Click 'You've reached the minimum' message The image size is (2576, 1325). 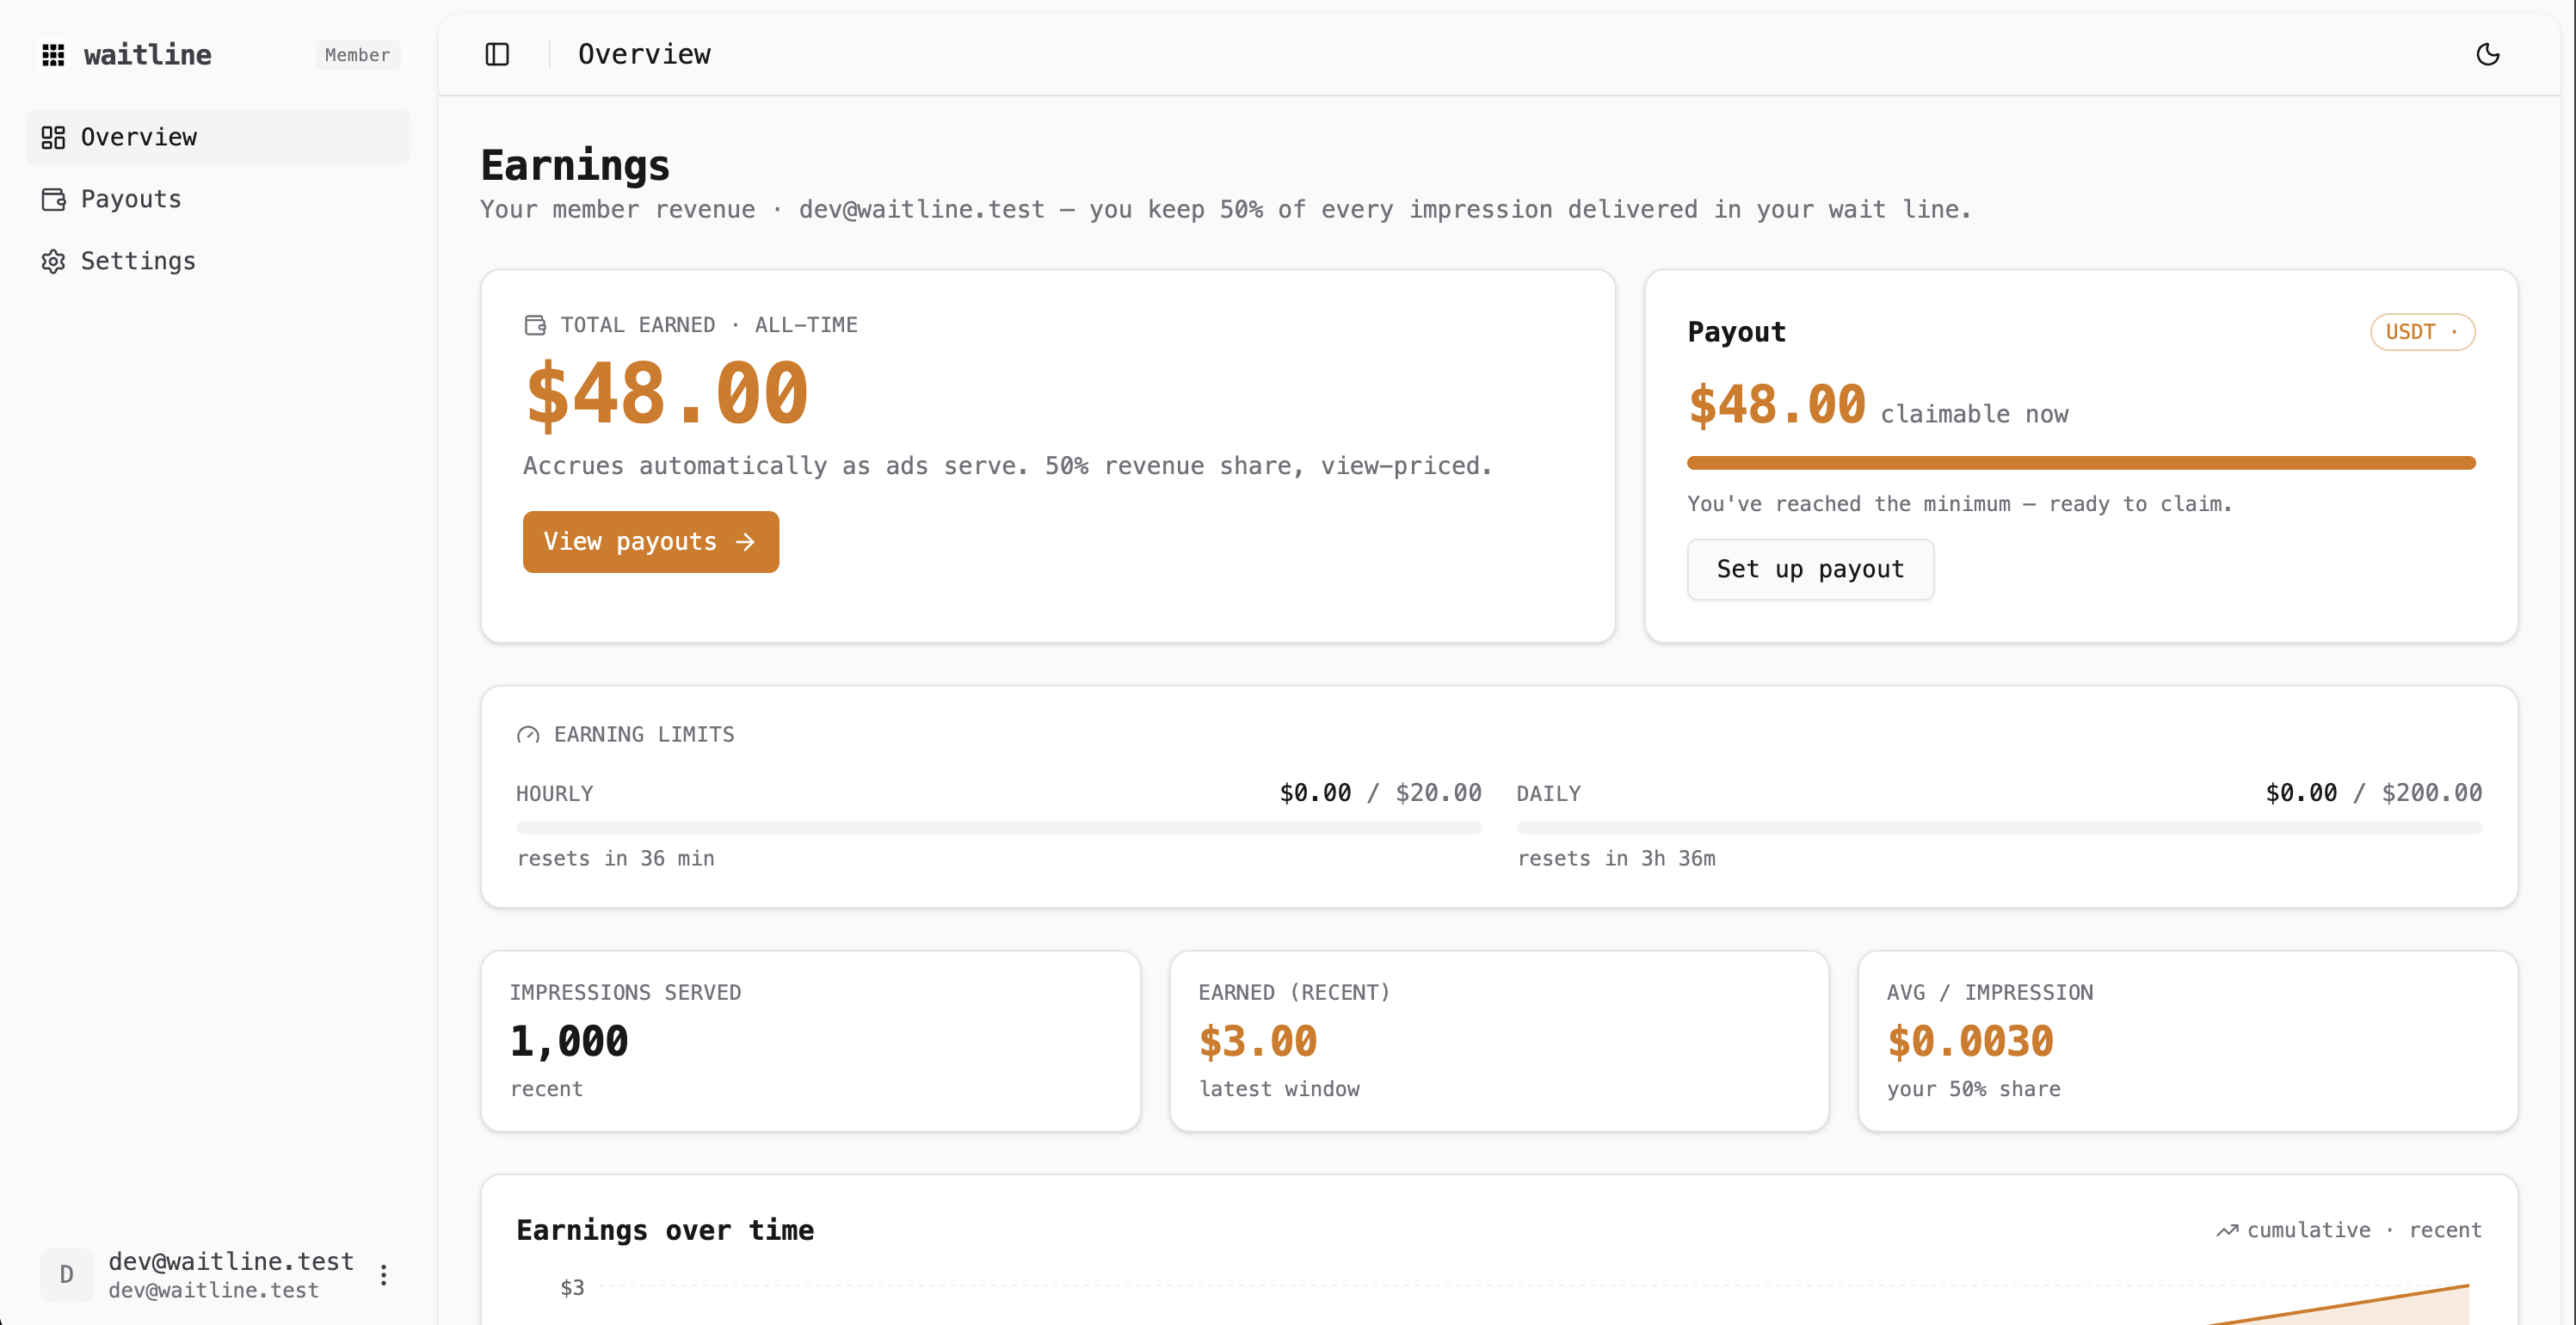pyautogui.click(x=1959, y=504)
